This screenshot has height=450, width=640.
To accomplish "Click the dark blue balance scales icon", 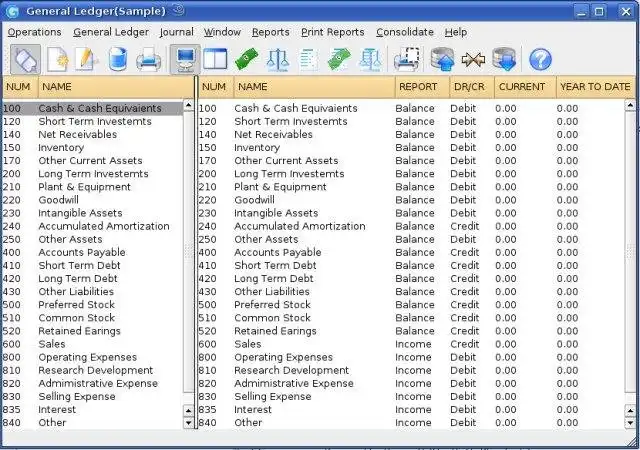I will tap(278, 60).
